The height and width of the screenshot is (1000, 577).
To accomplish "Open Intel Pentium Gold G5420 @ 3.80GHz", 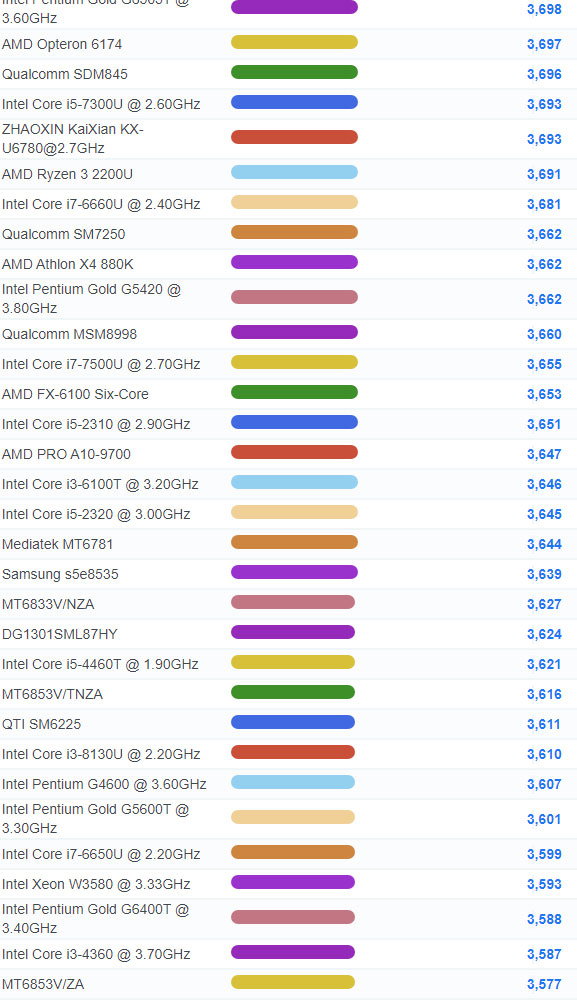I will pos(91,298).
